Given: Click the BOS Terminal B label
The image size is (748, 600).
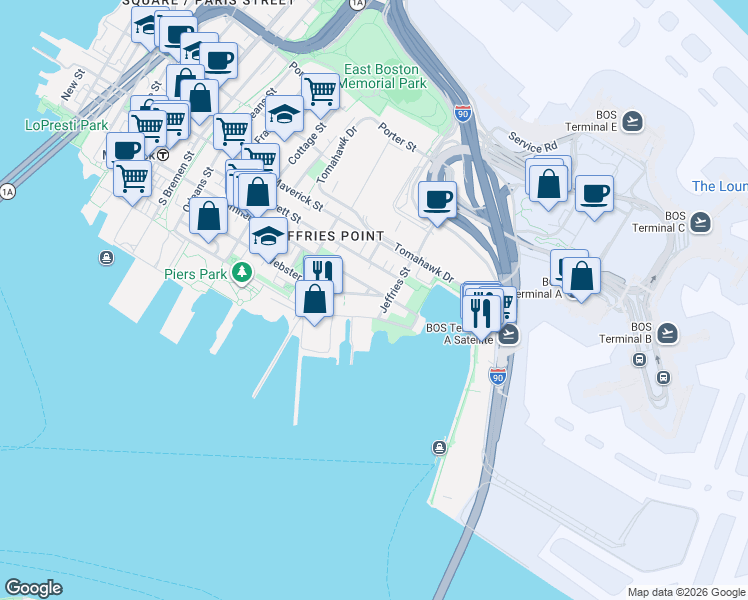Looking at the screenshot, I should coord(625,333).
